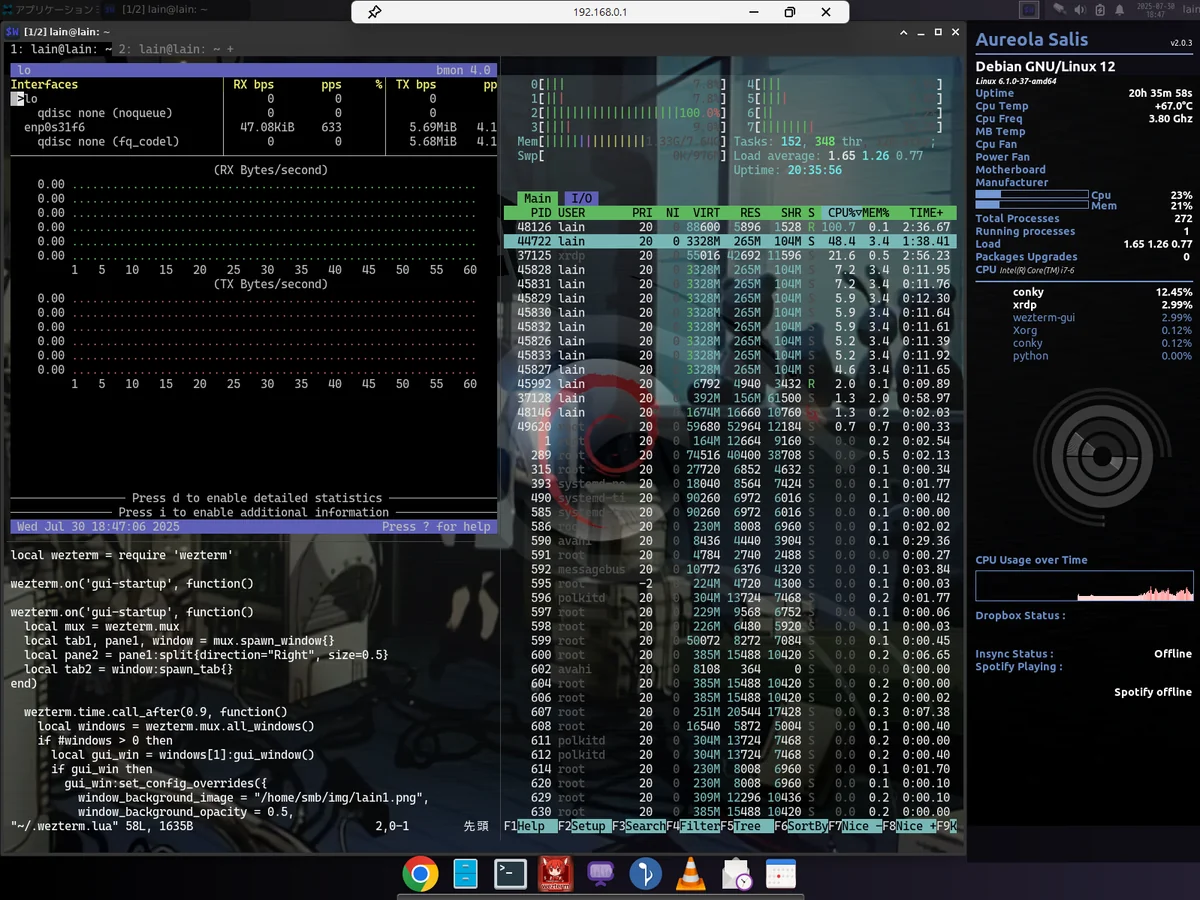
Task: Switch to htop I/O tab
Action: pyautogui.click(x=581, y=198)
